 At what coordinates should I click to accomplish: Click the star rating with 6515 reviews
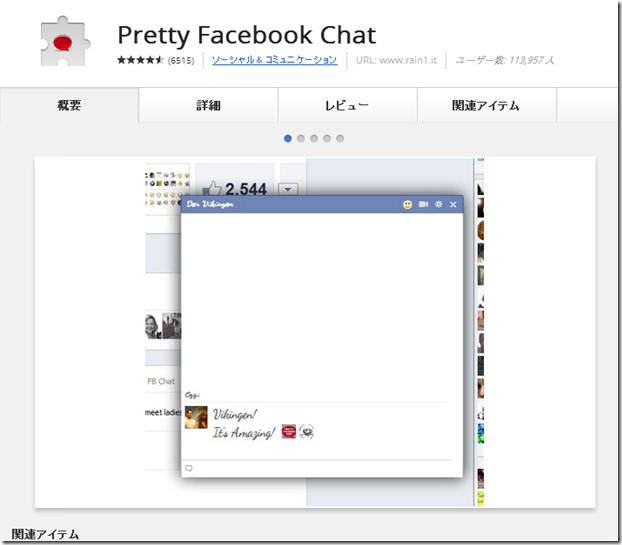[140, 60]
